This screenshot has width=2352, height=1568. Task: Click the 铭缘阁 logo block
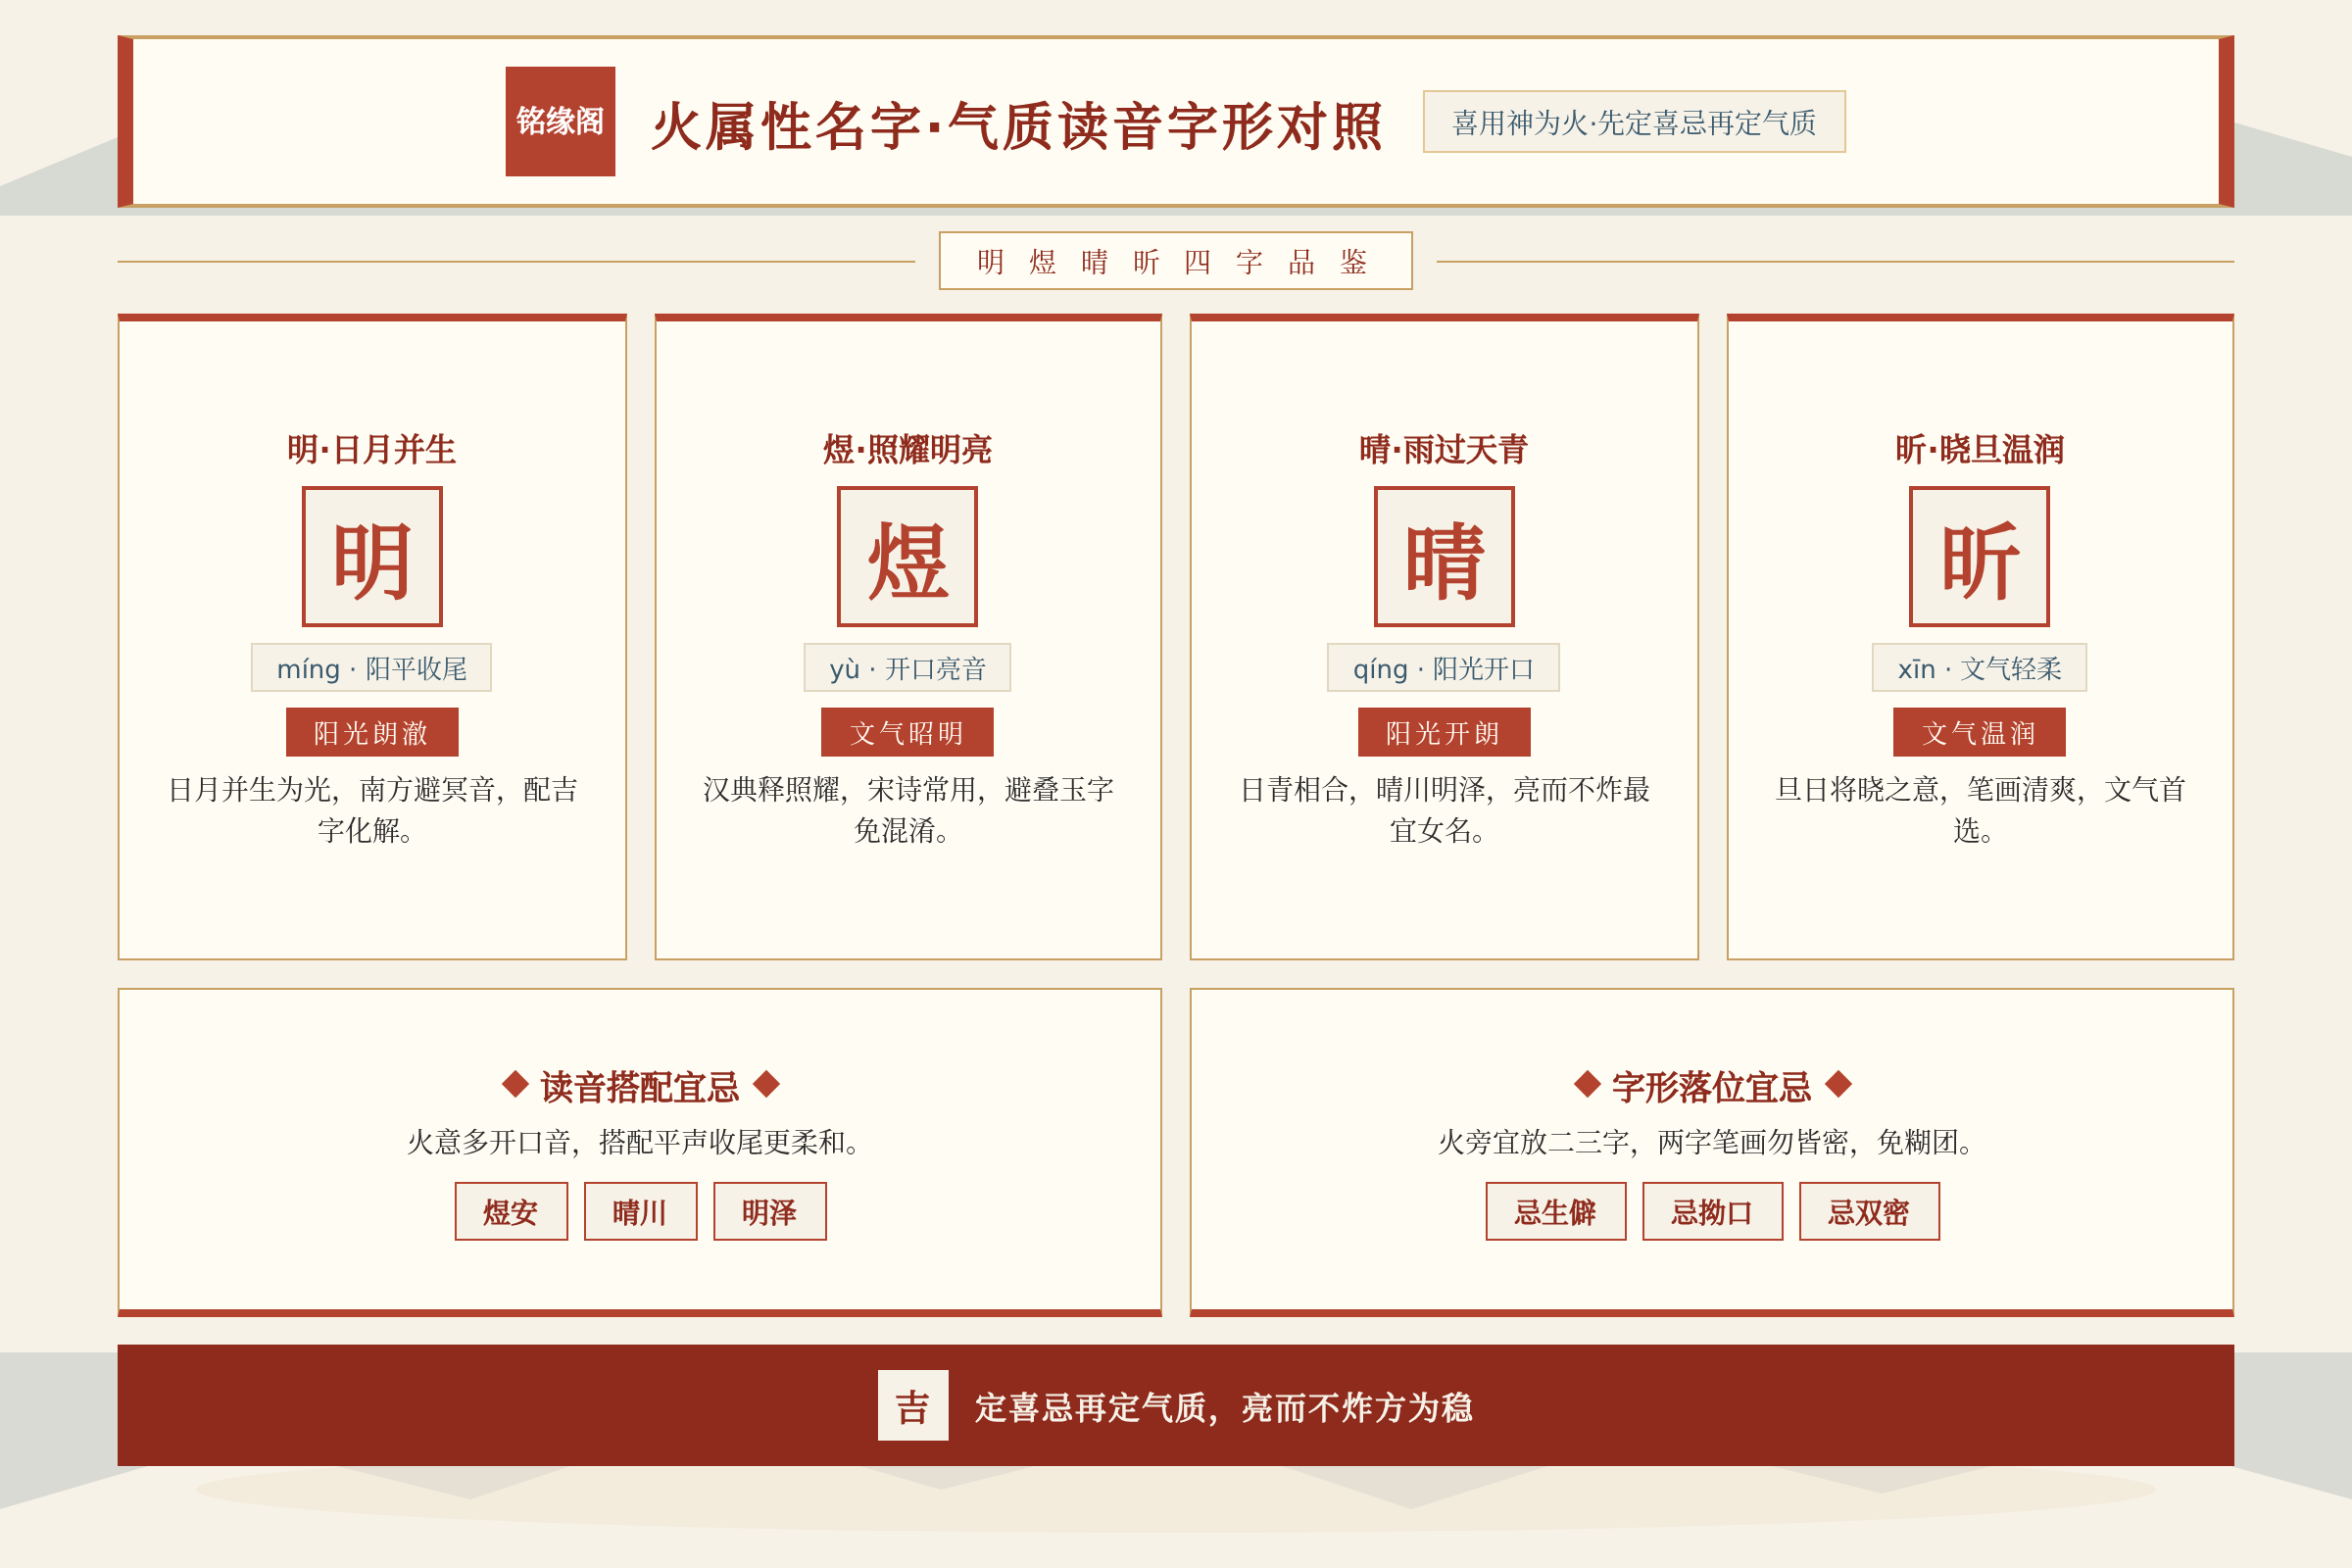[x=560, y=121]
